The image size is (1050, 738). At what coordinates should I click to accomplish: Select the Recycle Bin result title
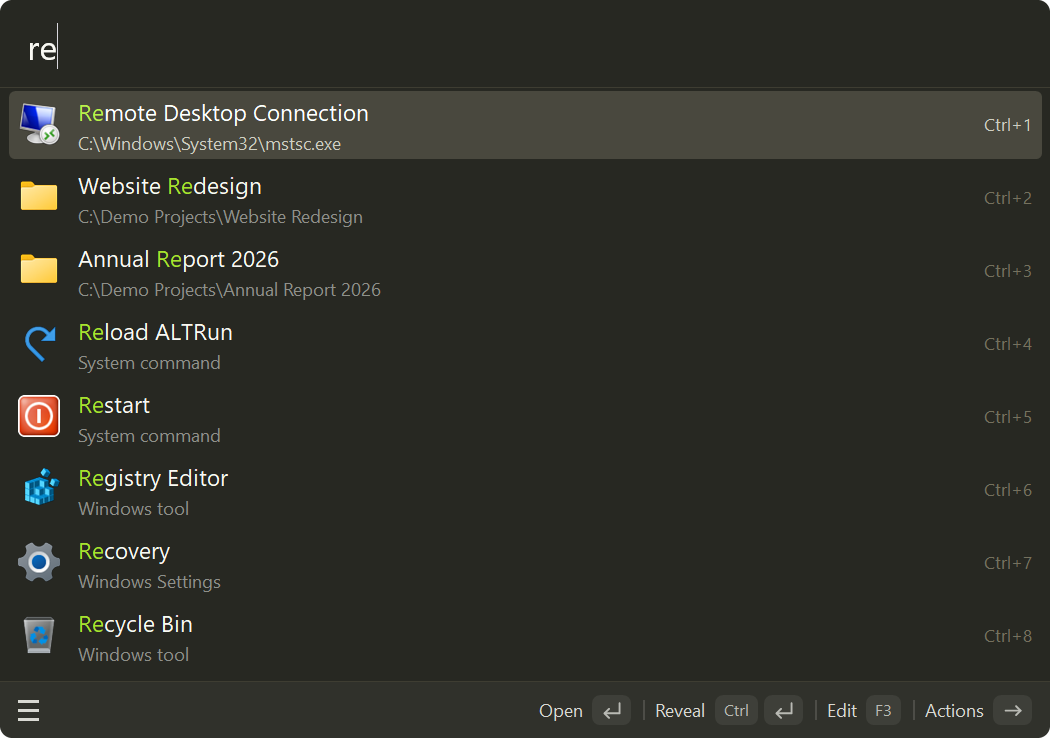(135, 624)
